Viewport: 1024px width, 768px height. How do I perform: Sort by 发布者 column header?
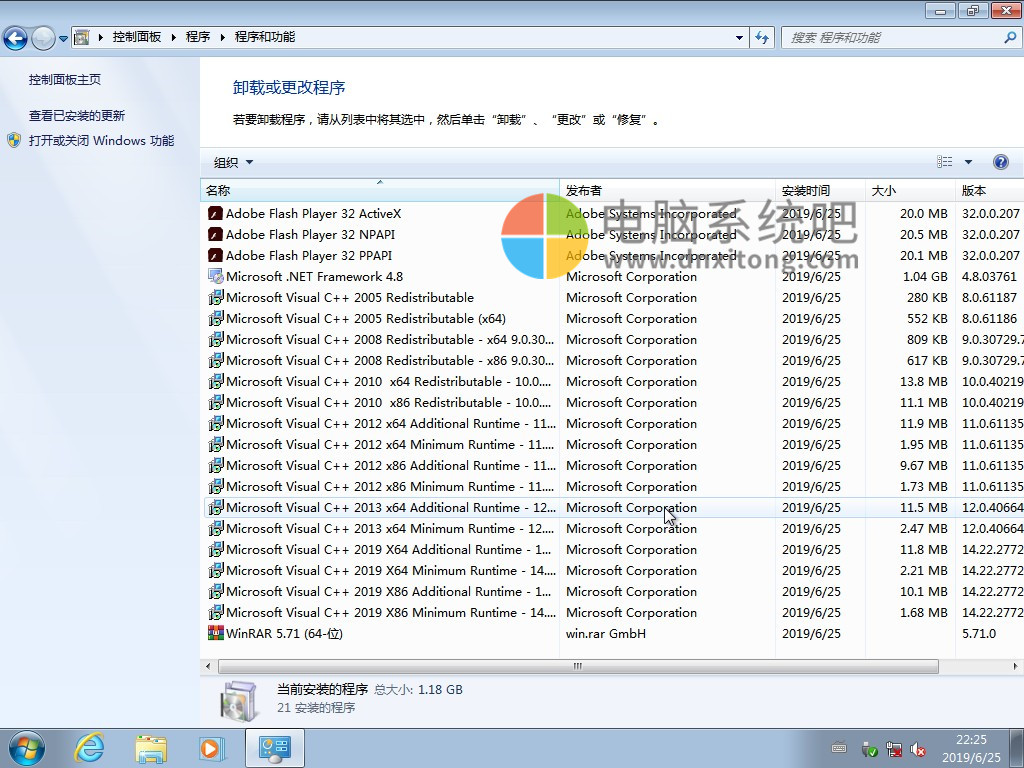pos(667,190)
